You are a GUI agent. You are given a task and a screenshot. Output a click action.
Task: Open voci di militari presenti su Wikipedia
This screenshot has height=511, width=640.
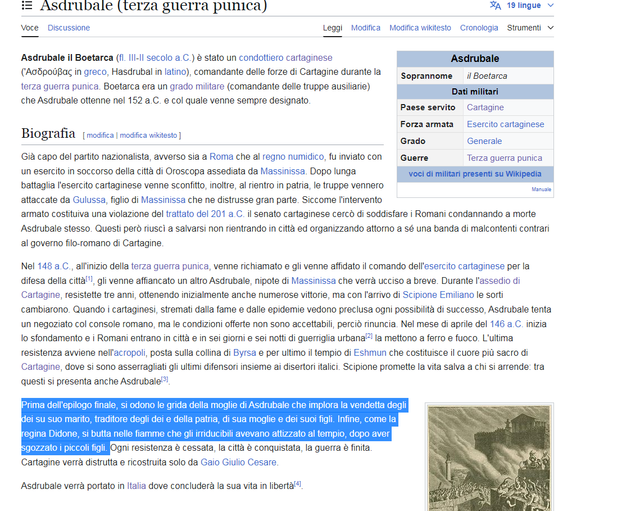pos(475,174)
